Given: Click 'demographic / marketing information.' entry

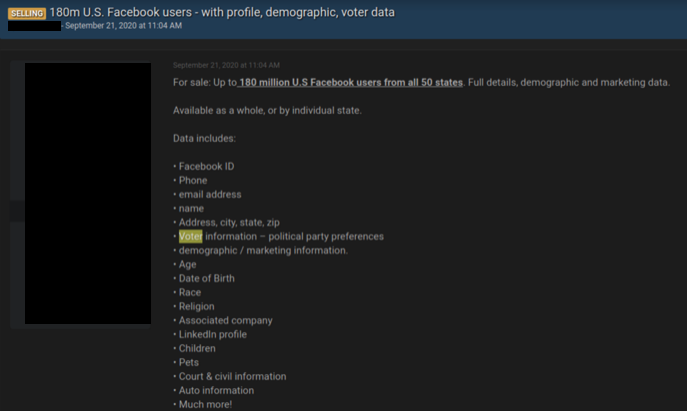Looking at the screenshot, I should click(x=263, y=251).
